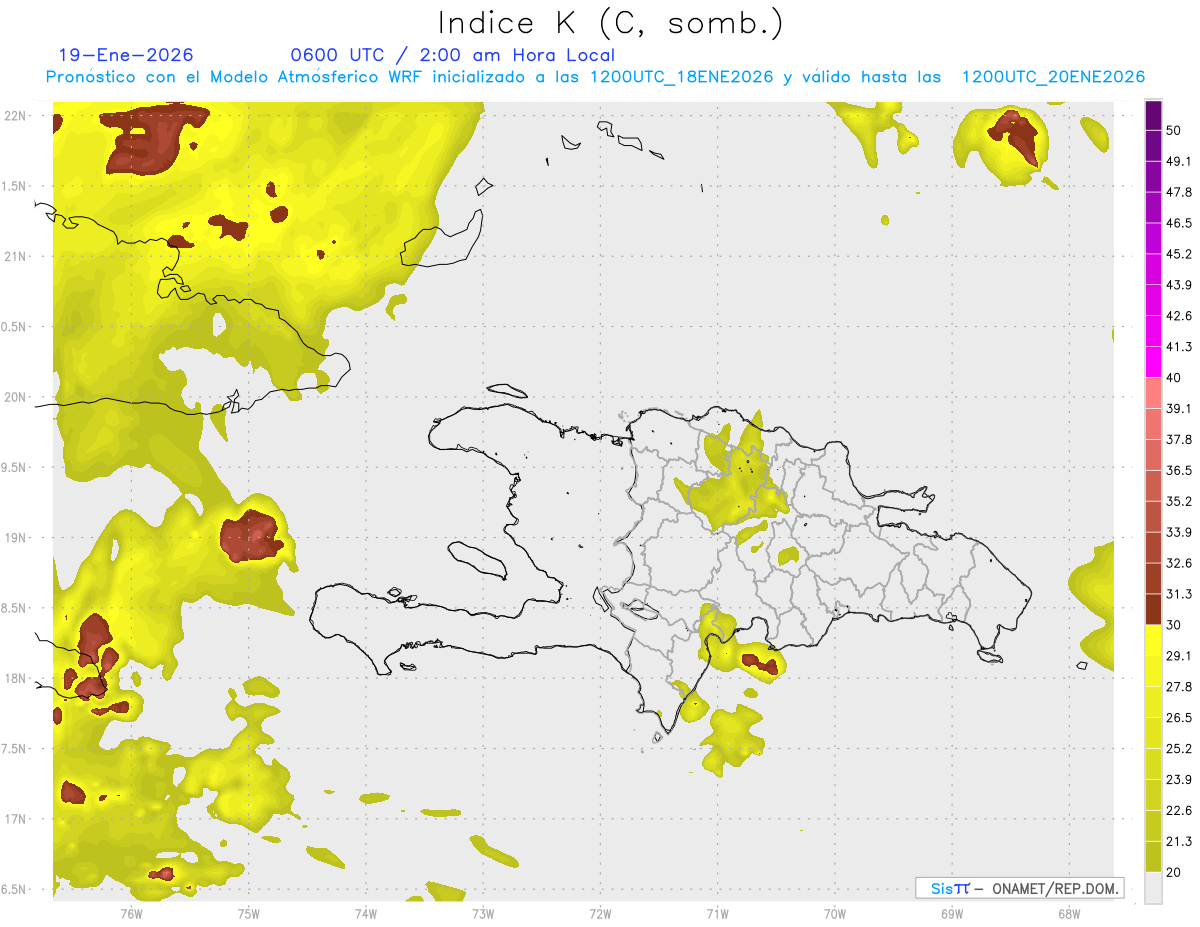Click the colorbar value "26.5"
Image resolution: width=1200 pixels, height=927 pixels.
click(1180, 718)
